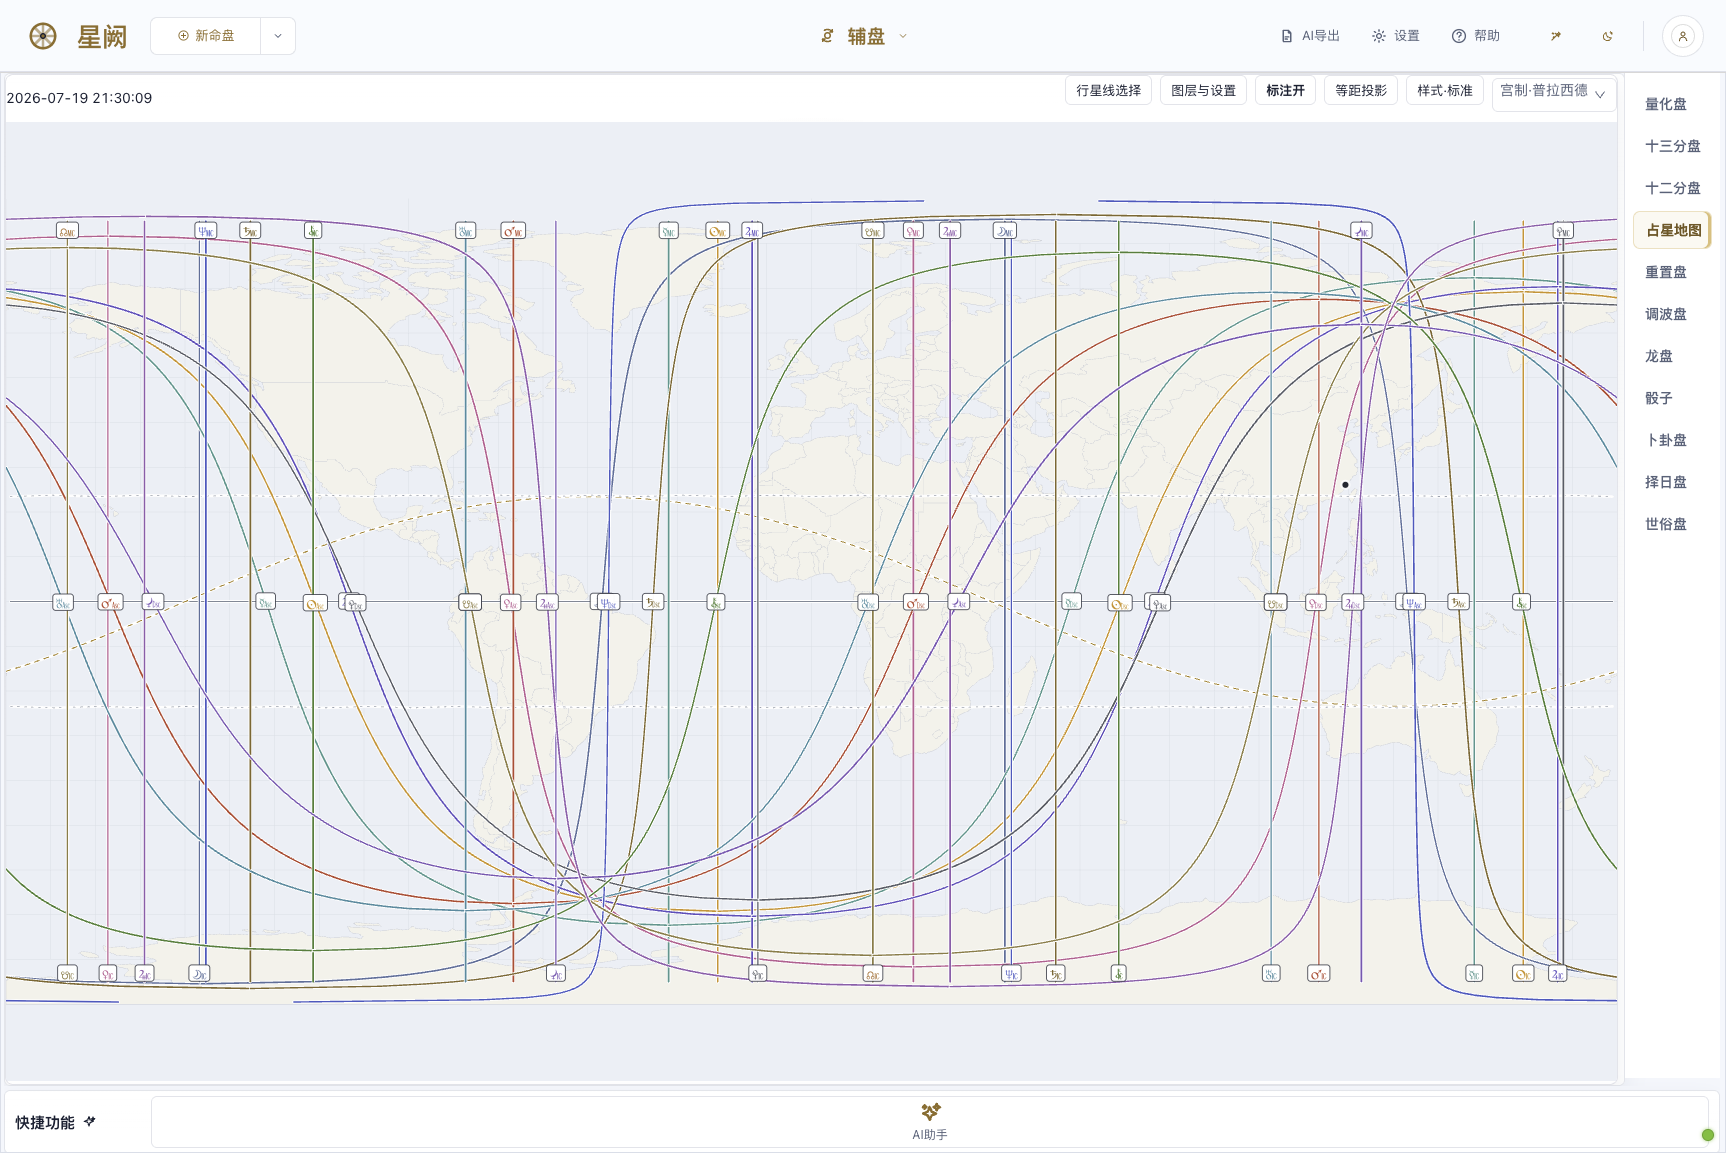The width and height of the screenshot is (1726, 1153).
Task: Click the 星阙 wheel logo icon
Action: pos(43,36)
